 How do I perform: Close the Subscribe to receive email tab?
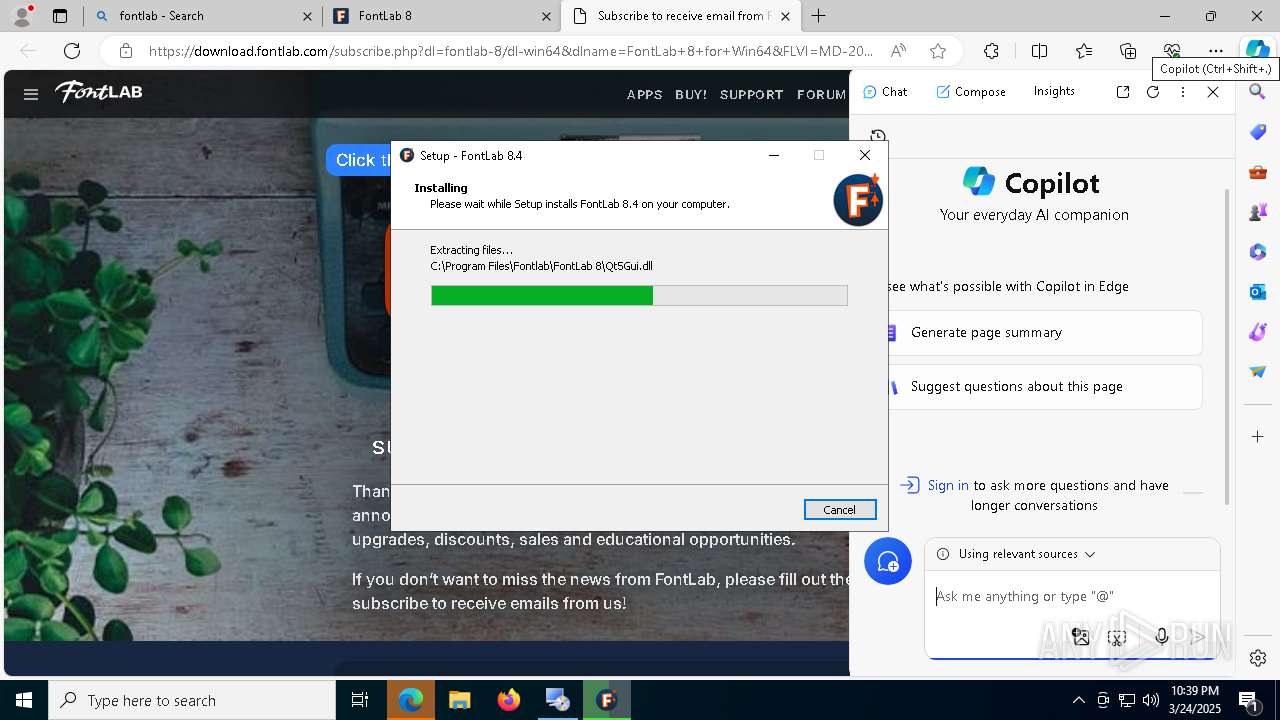click(785, 16)
